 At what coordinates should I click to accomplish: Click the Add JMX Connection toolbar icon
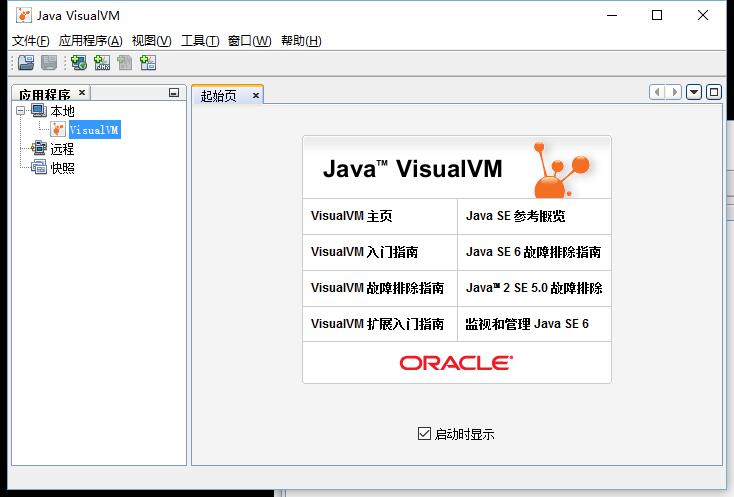tap(102, 62)
